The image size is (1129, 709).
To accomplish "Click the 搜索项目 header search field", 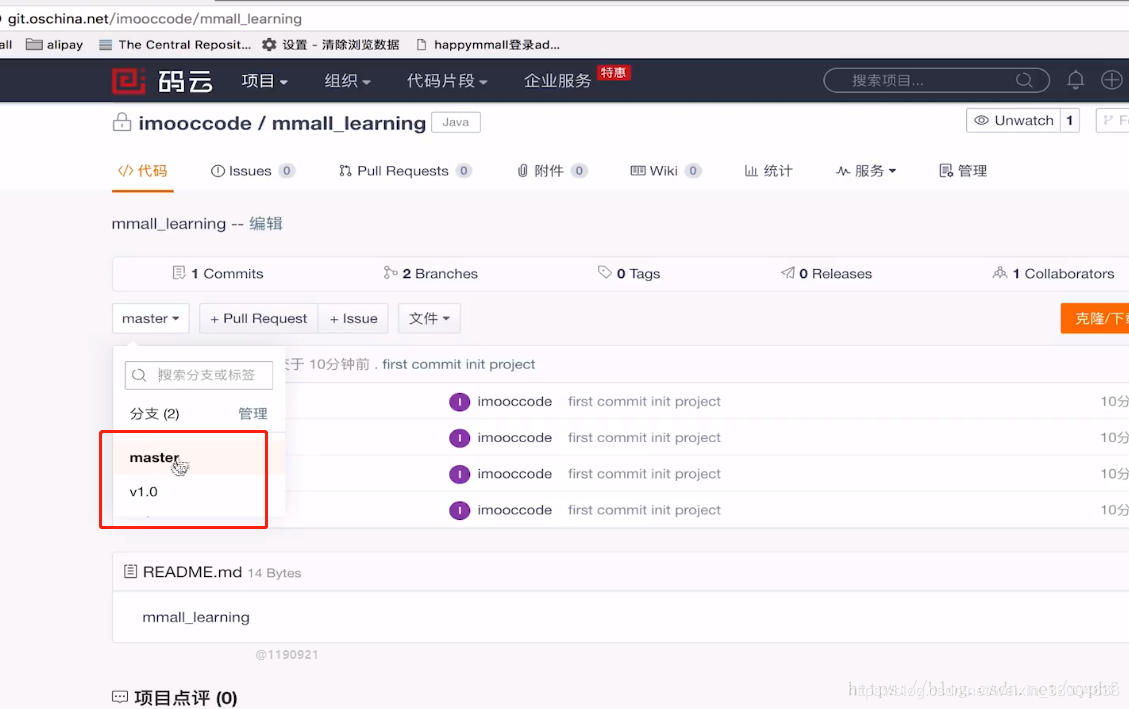I will pyautogui.click(x=936, y=80).
